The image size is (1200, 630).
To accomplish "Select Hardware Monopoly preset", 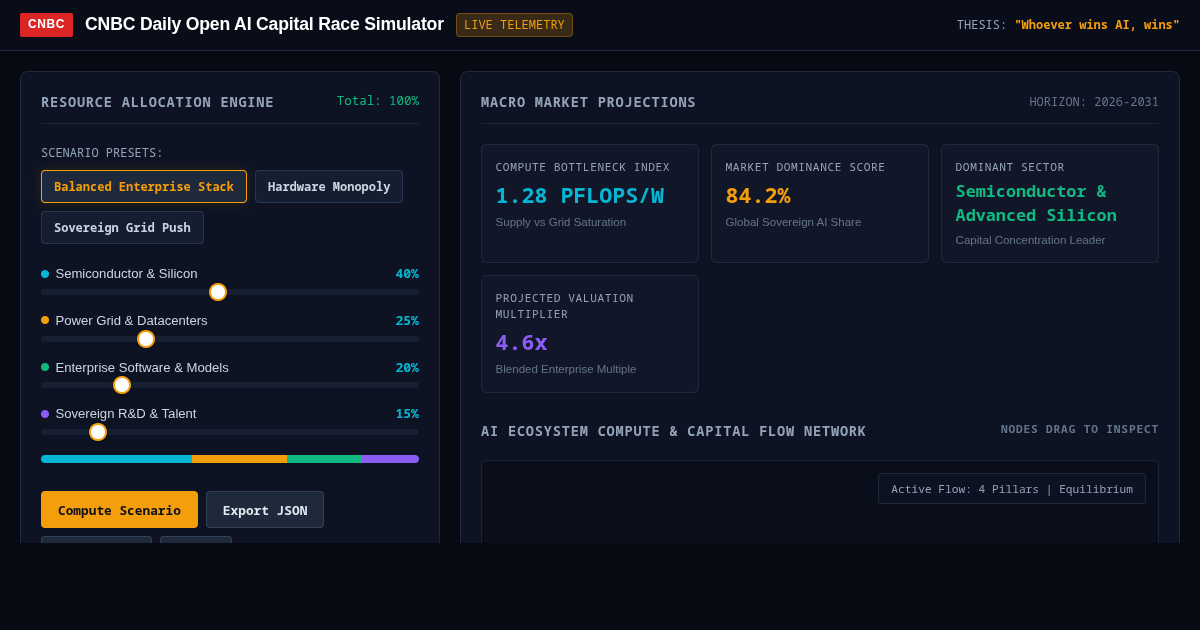I will (329, 187).
